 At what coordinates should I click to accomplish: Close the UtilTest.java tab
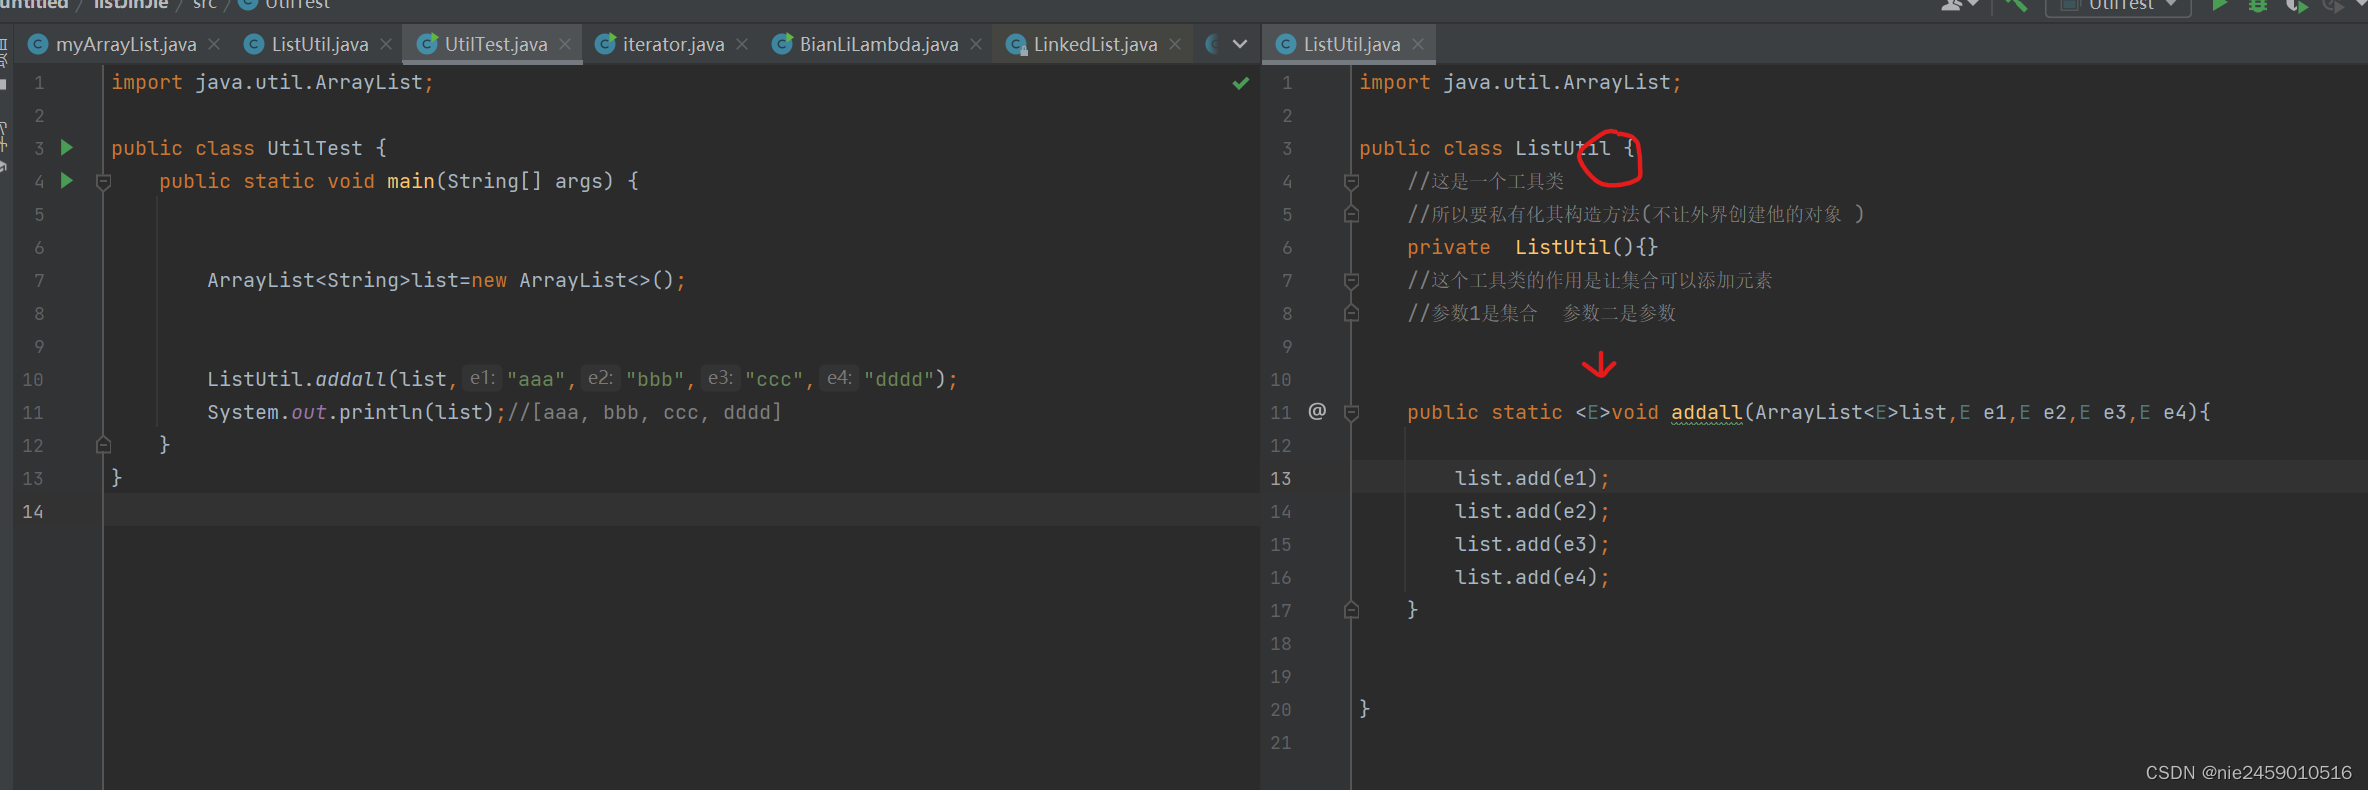[x=565, y=44]
